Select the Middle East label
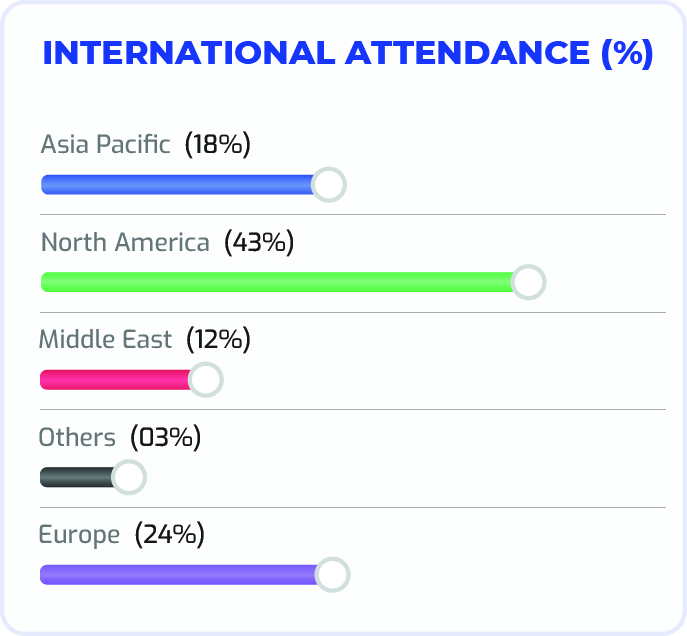This screenshot has width=687, height=636. [x=105, y=339]
